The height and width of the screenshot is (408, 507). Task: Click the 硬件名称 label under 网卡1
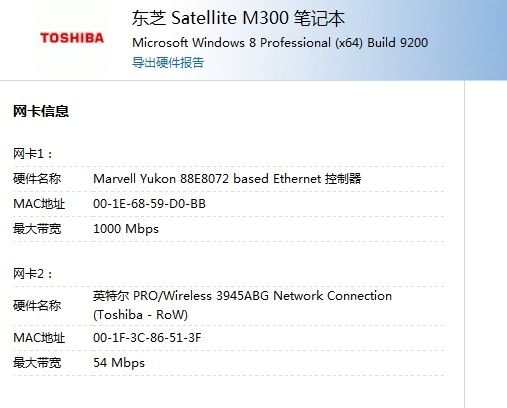[x=37, y=179]
